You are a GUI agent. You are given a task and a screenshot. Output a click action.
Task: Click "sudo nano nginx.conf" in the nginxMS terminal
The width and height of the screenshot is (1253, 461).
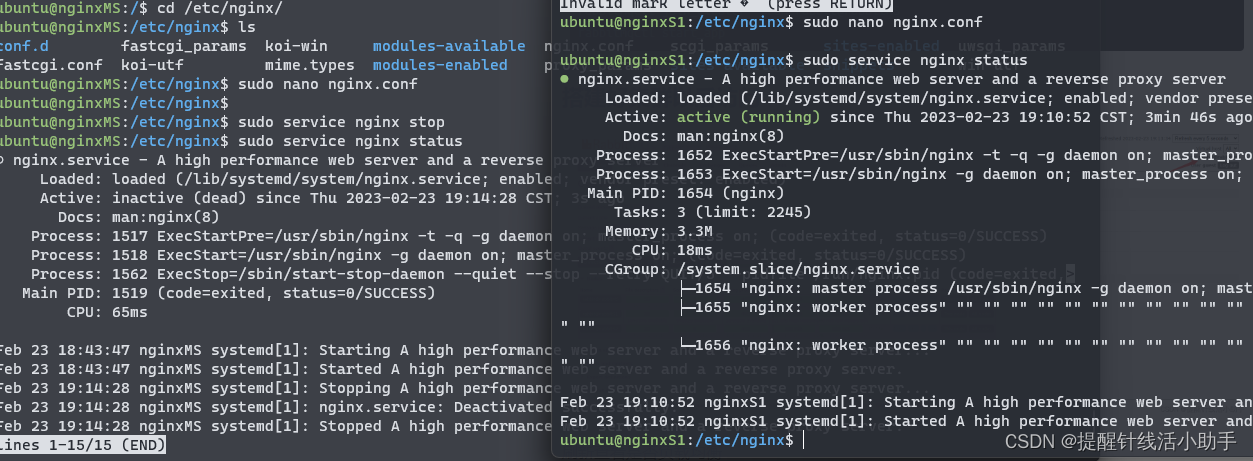pos(328,84)
